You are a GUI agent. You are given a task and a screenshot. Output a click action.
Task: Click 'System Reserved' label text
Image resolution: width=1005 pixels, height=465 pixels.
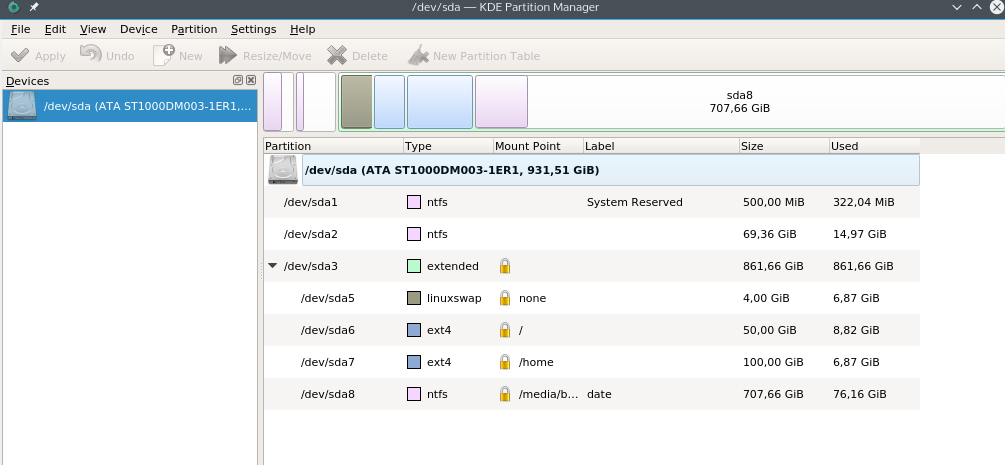pyautogui.click(x=635, y=202)
